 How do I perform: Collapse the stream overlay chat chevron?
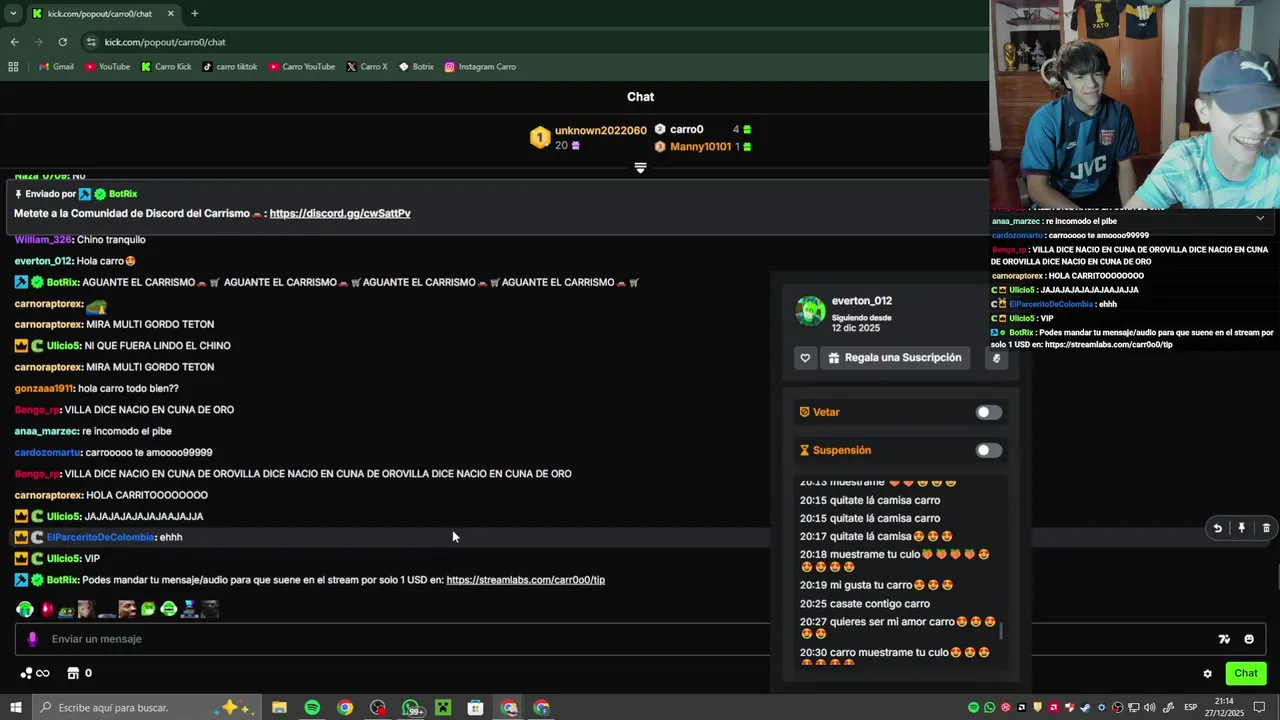[x=1260, y=218]
